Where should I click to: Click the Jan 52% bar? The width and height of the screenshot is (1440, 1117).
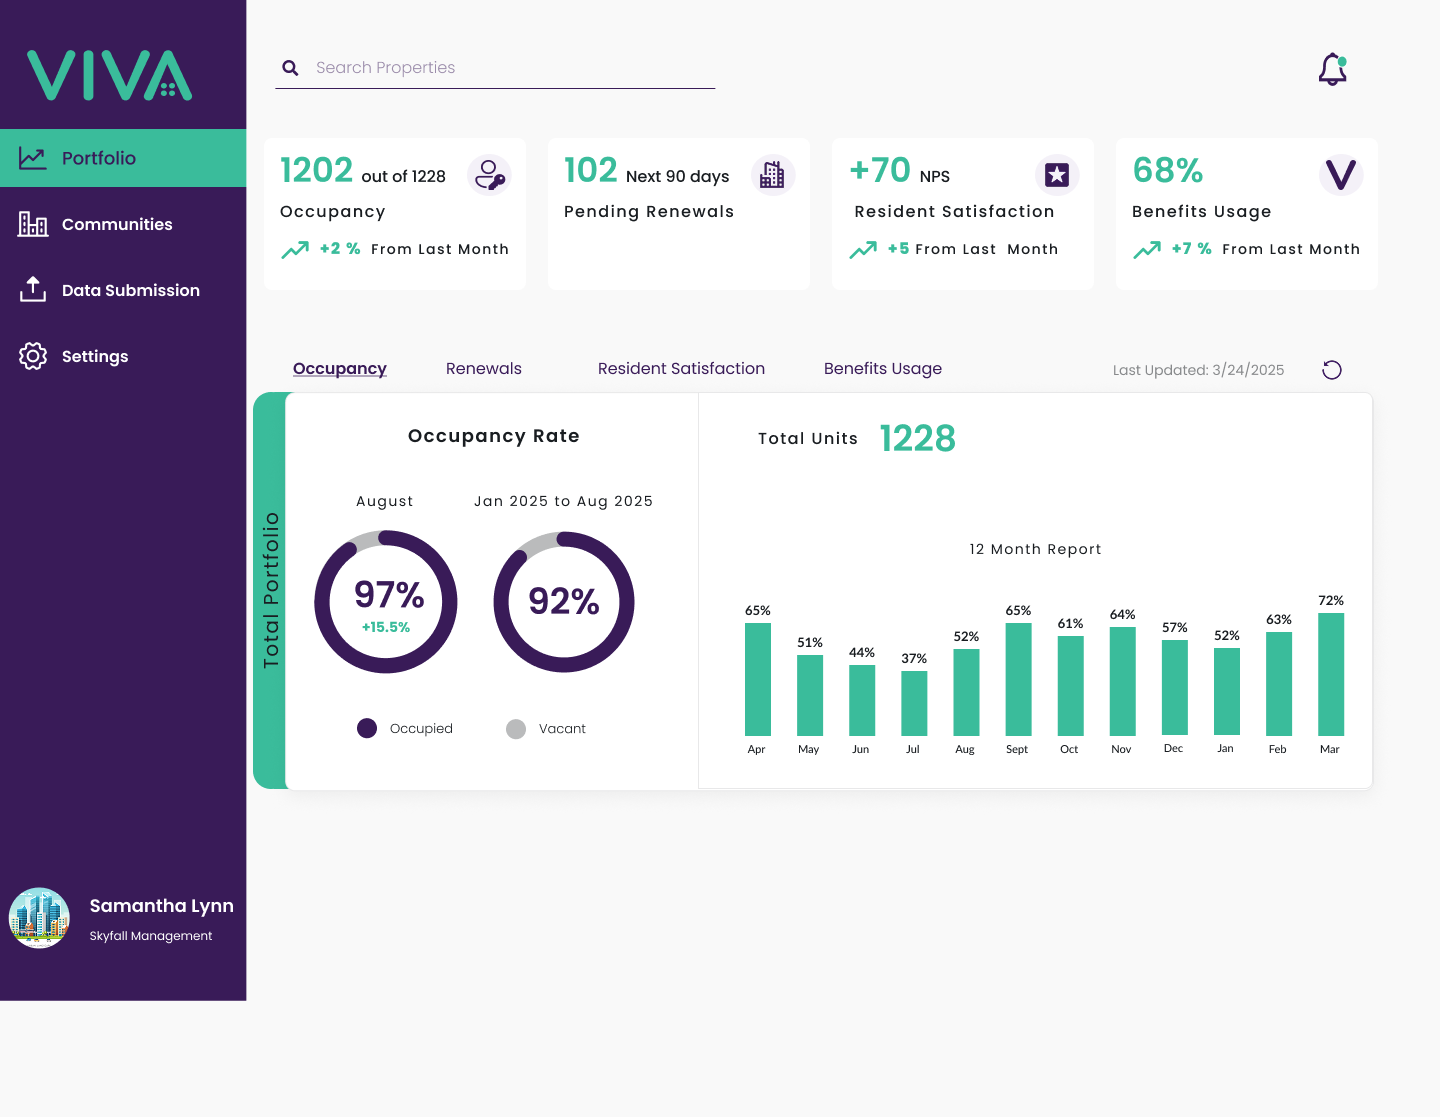coord(1227,691)
